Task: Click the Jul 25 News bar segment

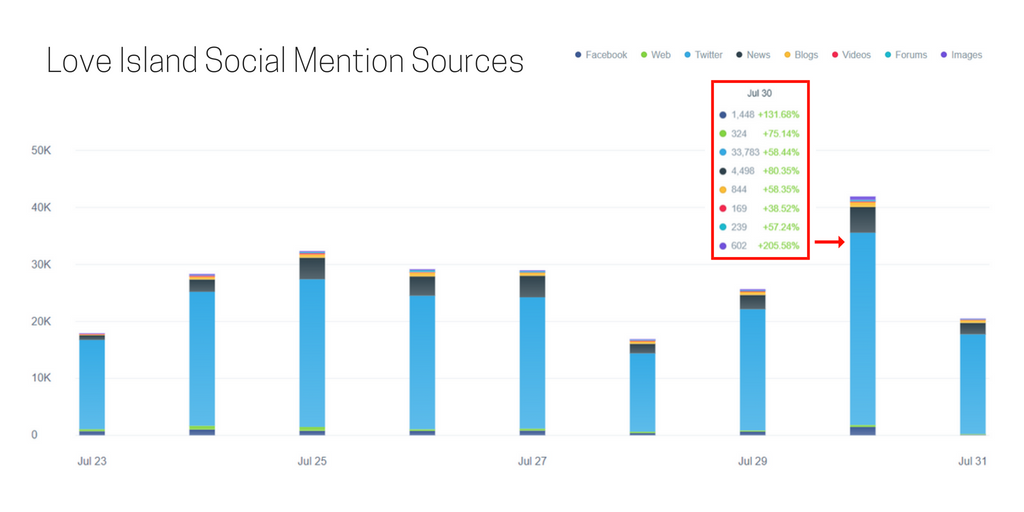Action: [312, 268]
